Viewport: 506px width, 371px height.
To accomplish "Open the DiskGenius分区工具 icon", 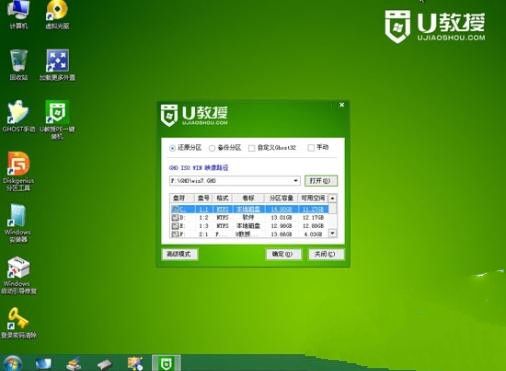I will pos(18,171).
